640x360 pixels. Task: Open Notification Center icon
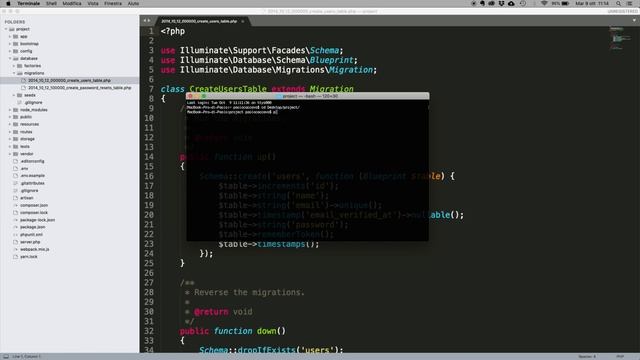point(630,3)
